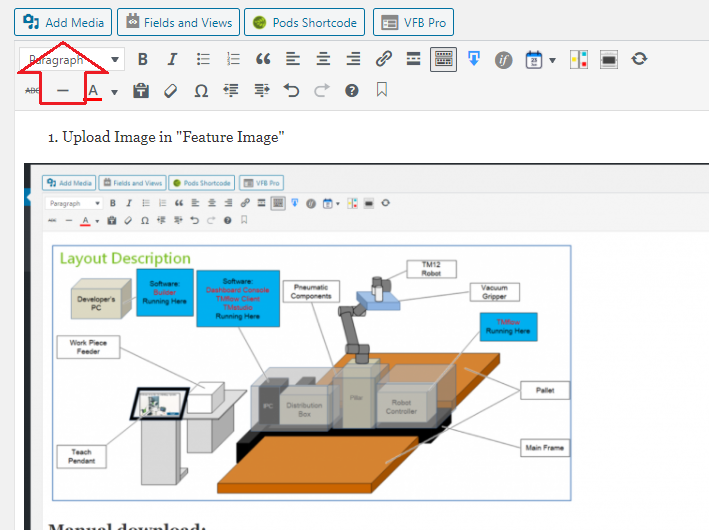Toggle paste as text
This screenshot has width=709, height=530.
tap(141, 91)
